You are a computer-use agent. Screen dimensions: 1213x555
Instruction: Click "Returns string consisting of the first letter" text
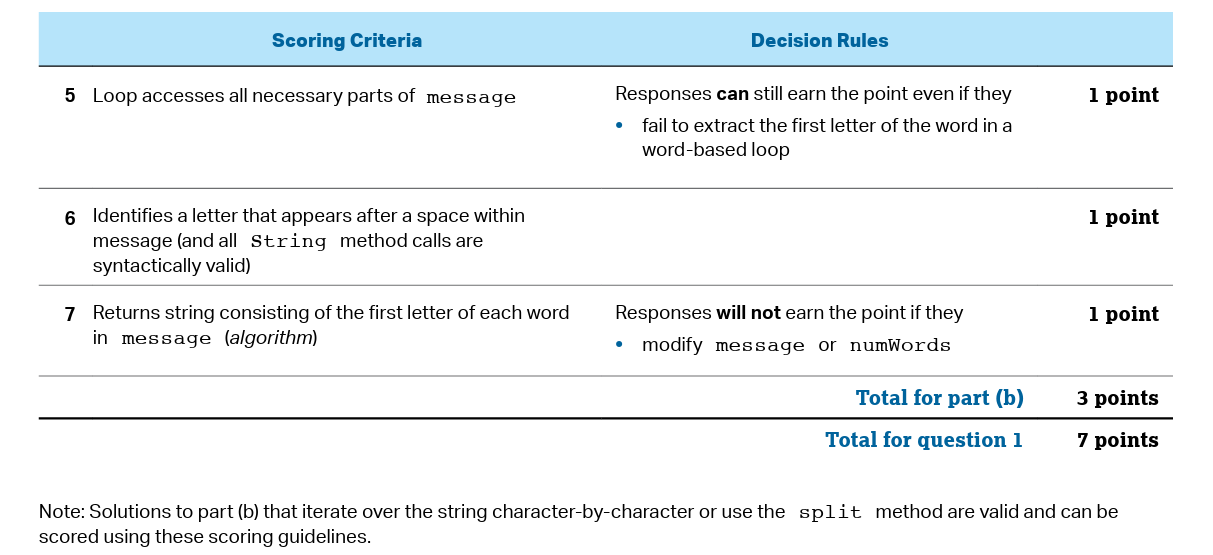[x=330, y=313]
